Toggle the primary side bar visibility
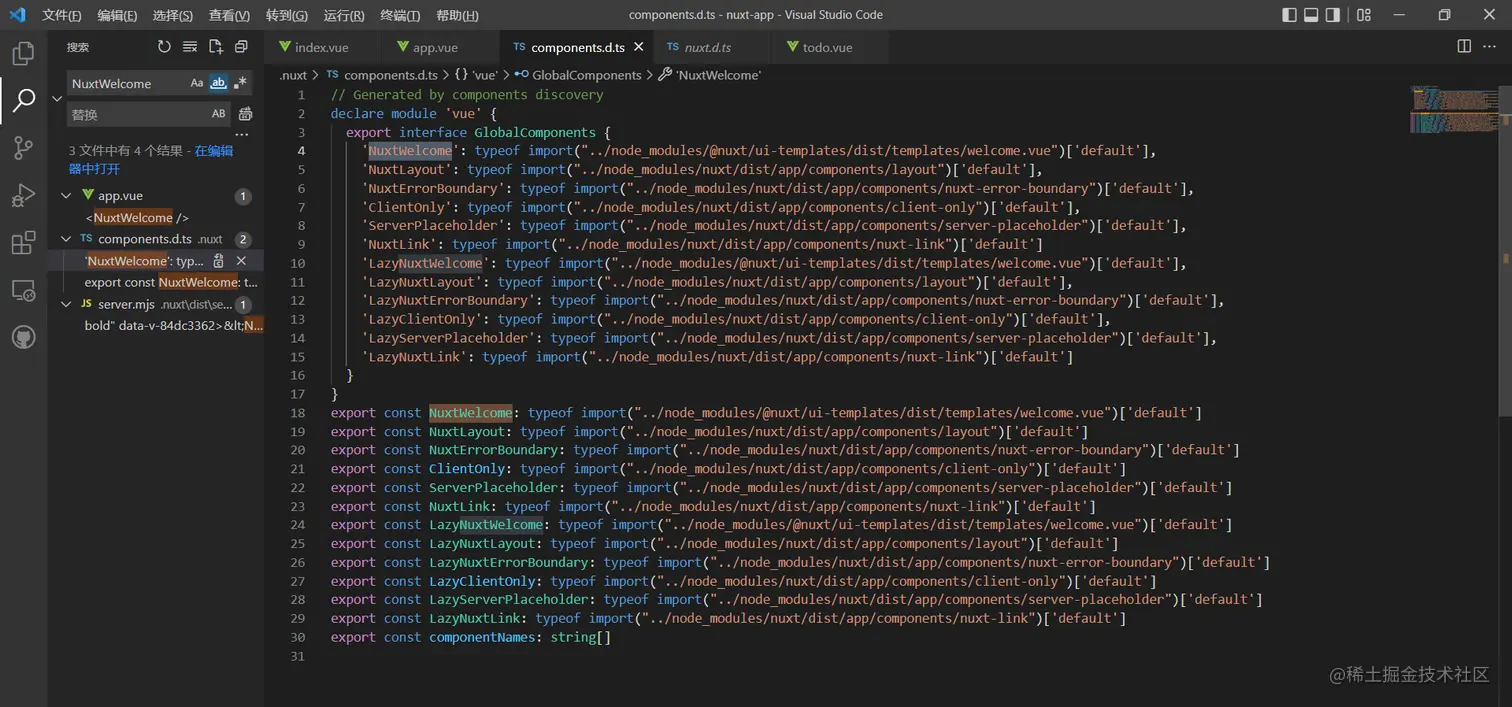 click(1289, 15)
